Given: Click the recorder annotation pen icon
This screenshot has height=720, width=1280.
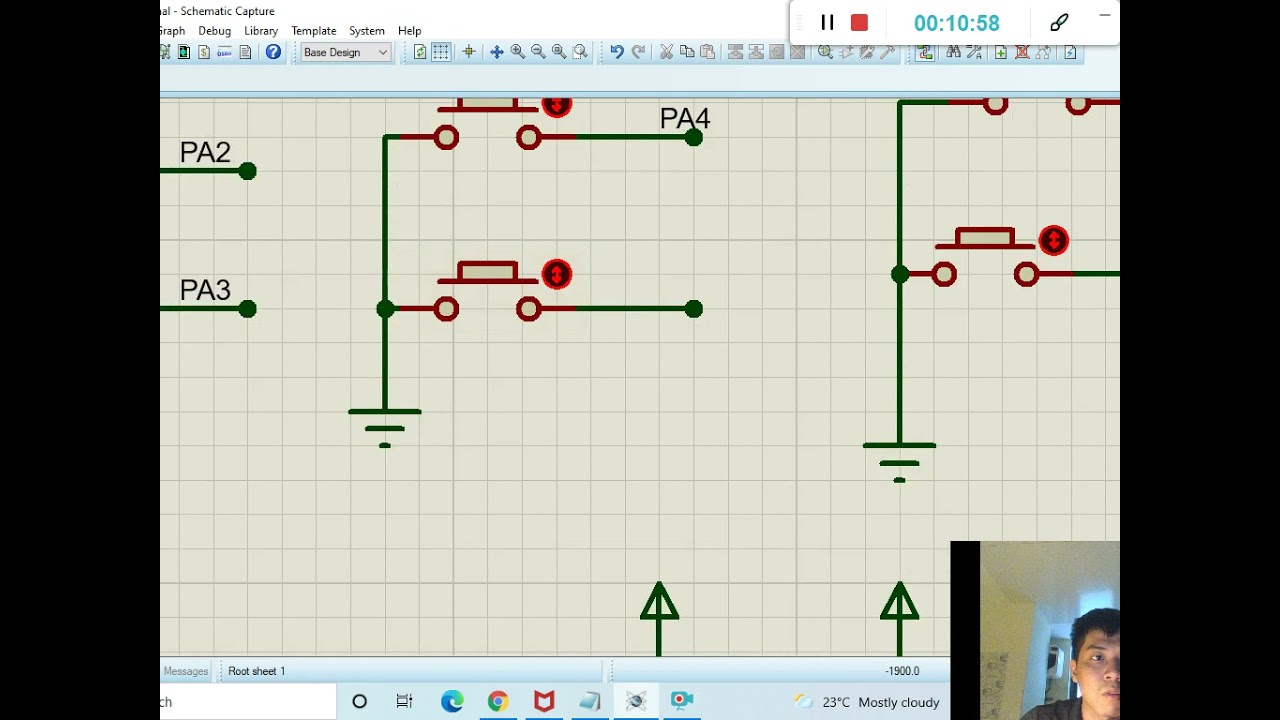Looking at the screenshot, I should [x=1059, y=22].
